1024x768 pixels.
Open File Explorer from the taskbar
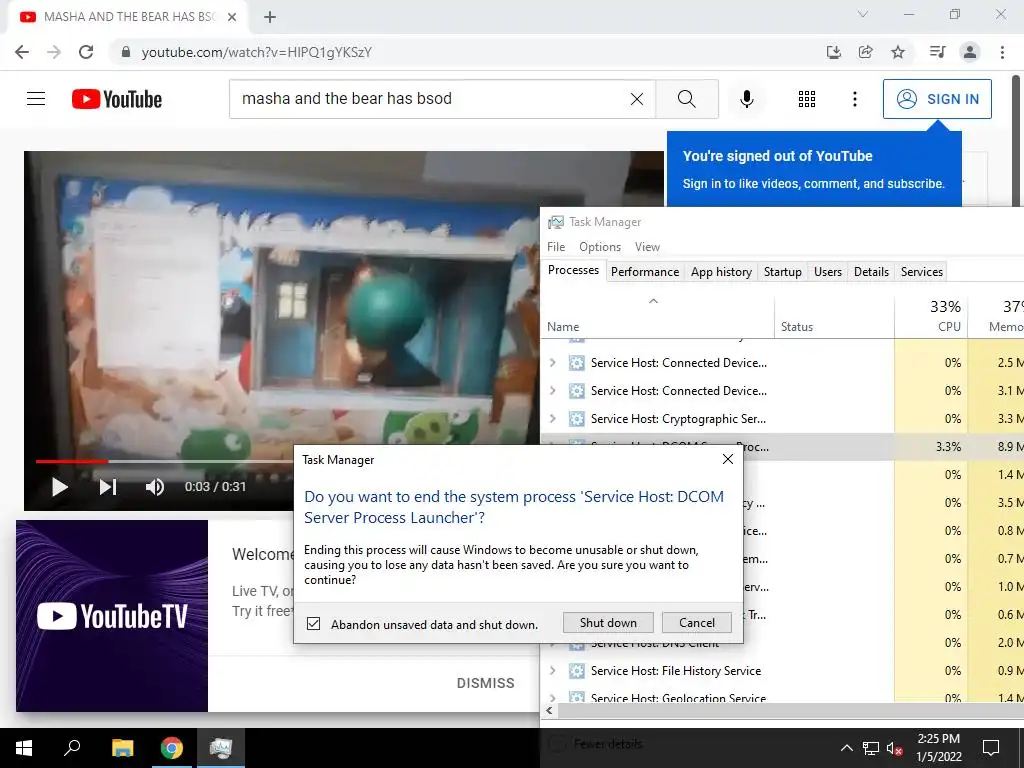tap(122, 748)
